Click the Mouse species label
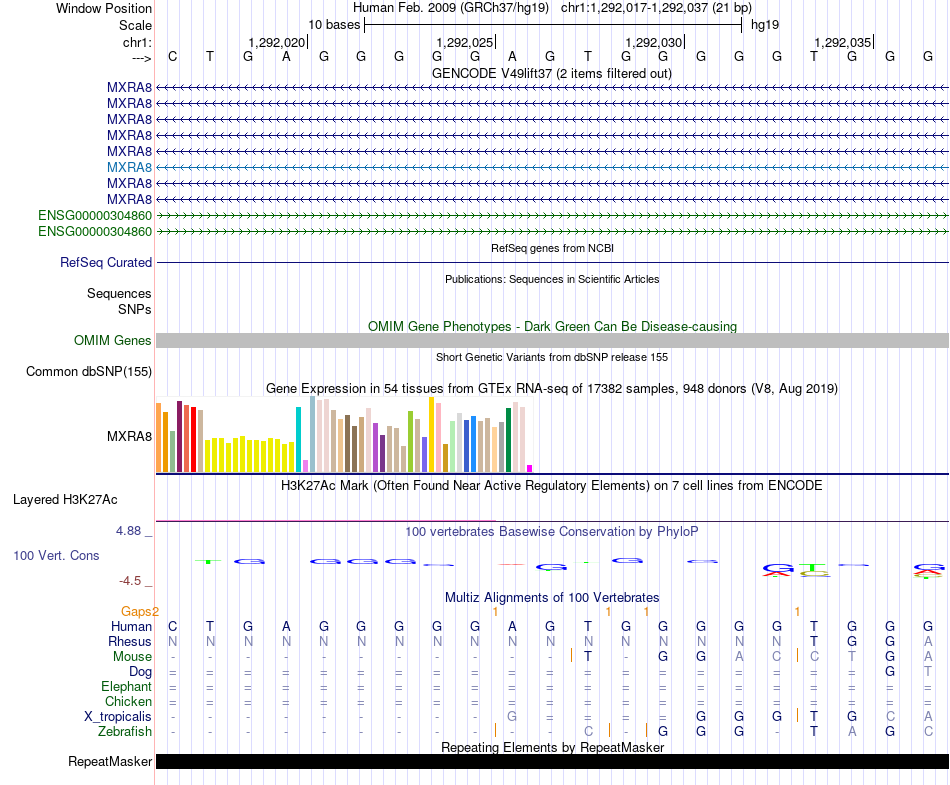This screenshot has height=785, width=950. (x=132, y=656)
